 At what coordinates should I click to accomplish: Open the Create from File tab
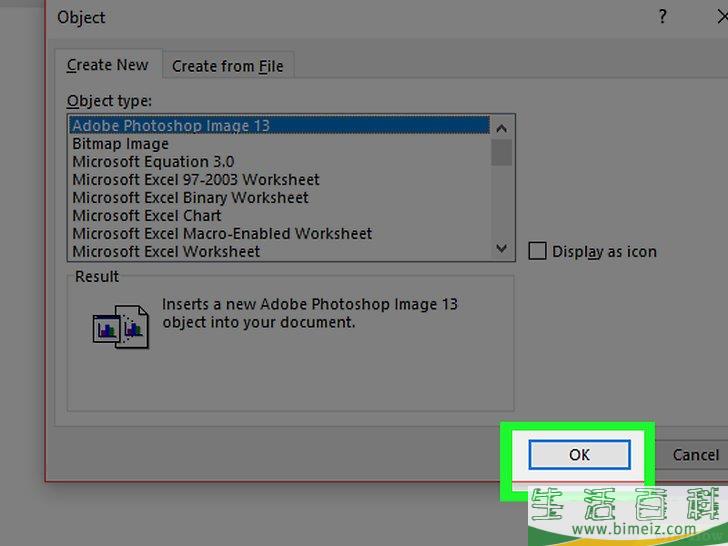tap(227, 66)
